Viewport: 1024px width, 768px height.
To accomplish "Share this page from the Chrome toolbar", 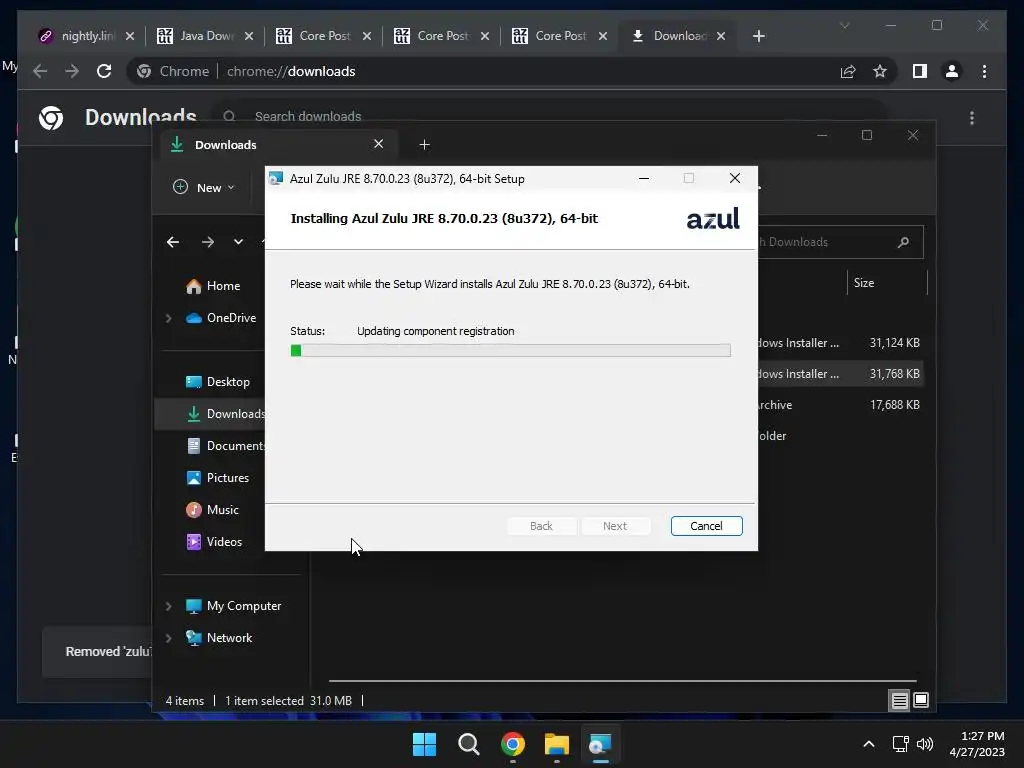I will click(848, 71).
